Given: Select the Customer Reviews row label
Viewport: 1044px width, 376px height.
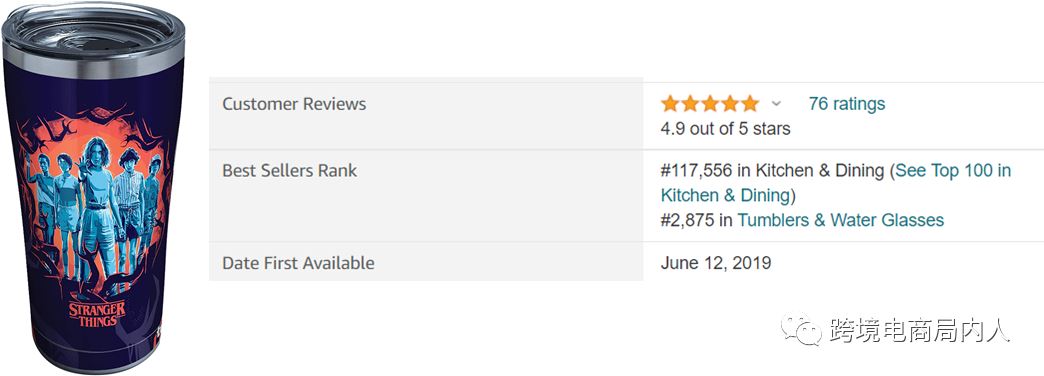Looking at the screenshot, I should coord(294,104).
